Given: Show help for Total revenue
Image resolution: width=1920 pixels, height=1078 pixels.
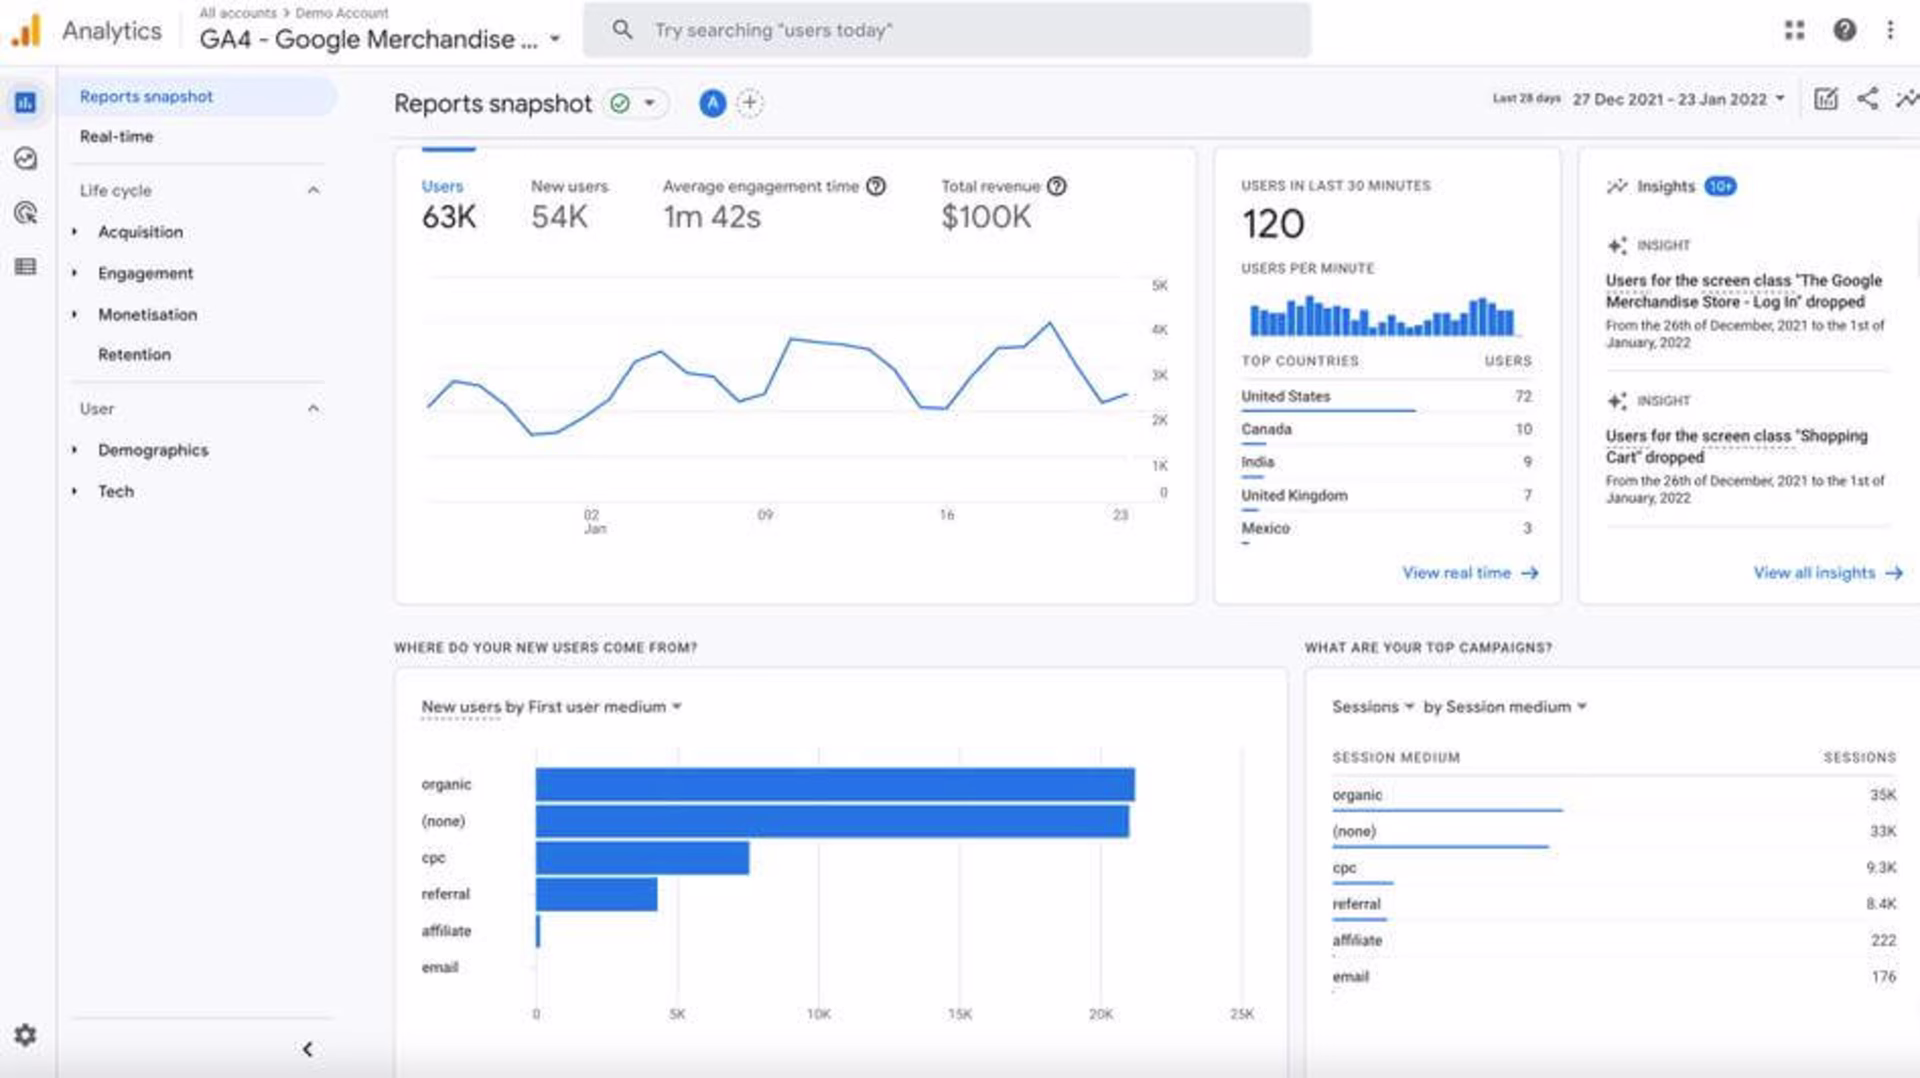Looking at the screenshot, I should (1057, 186).
